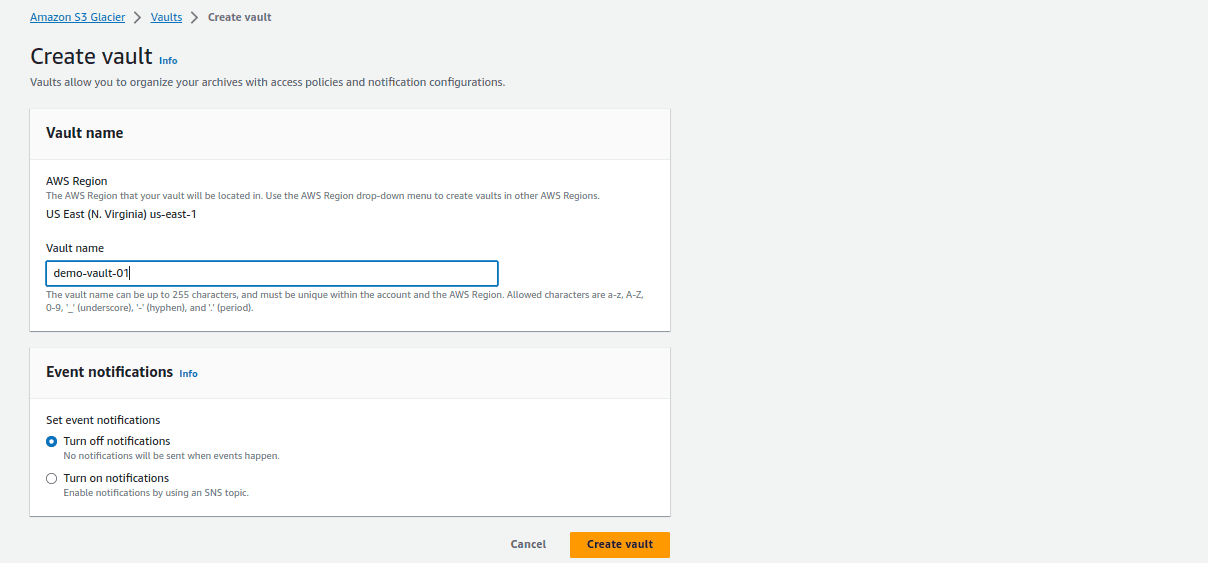Enable the Turn on notifications radio option
Screen dimensions: 1208x563
pos(52,478)
